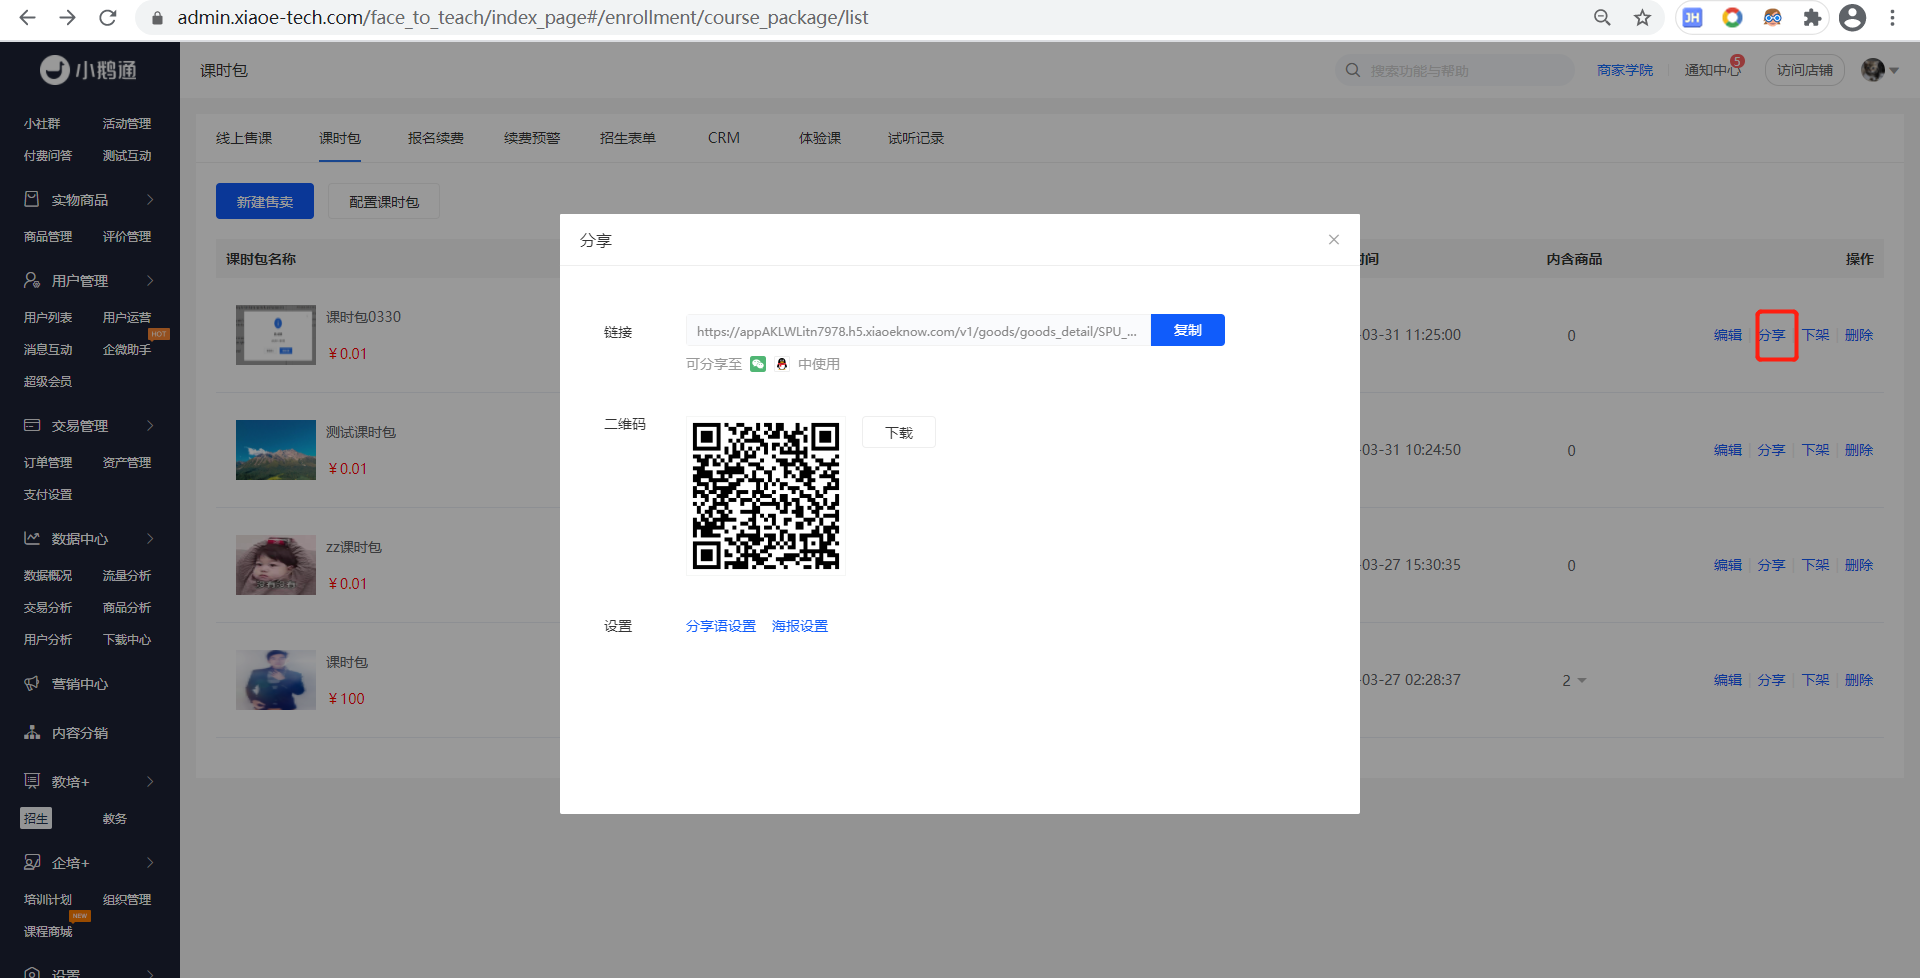Viewport: 1920px width, 978px height.
Task: Take the zz课时包 row off shelf with 下架
Action: point(1815,565)
